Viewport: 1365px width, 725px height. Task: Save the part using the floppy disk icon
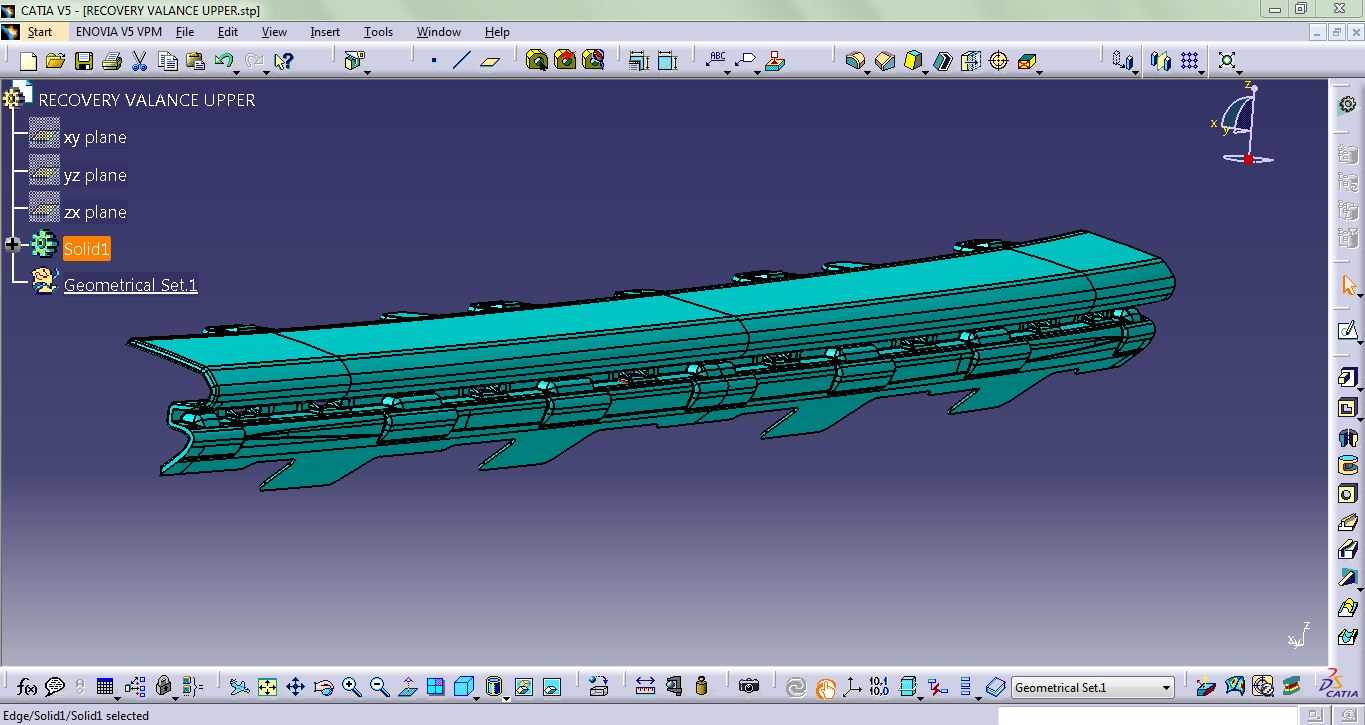84,61
